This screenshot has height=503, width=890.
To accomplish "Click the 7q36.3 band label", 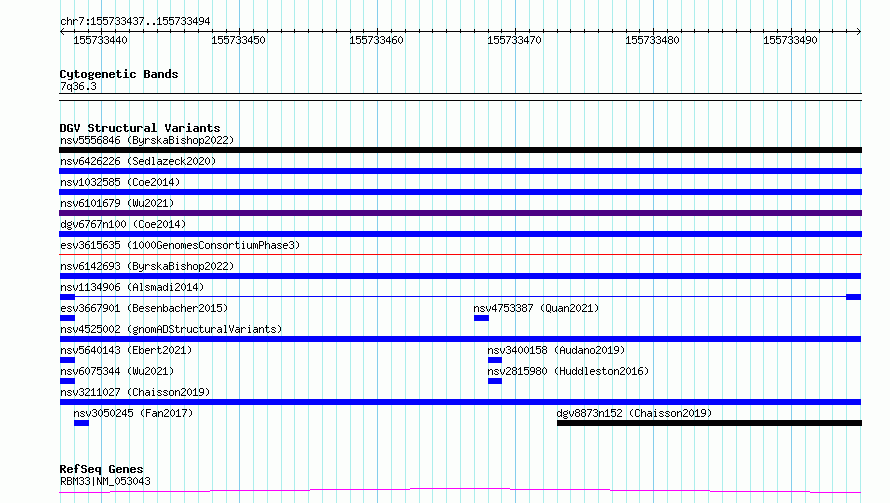I will click(78, 86).
